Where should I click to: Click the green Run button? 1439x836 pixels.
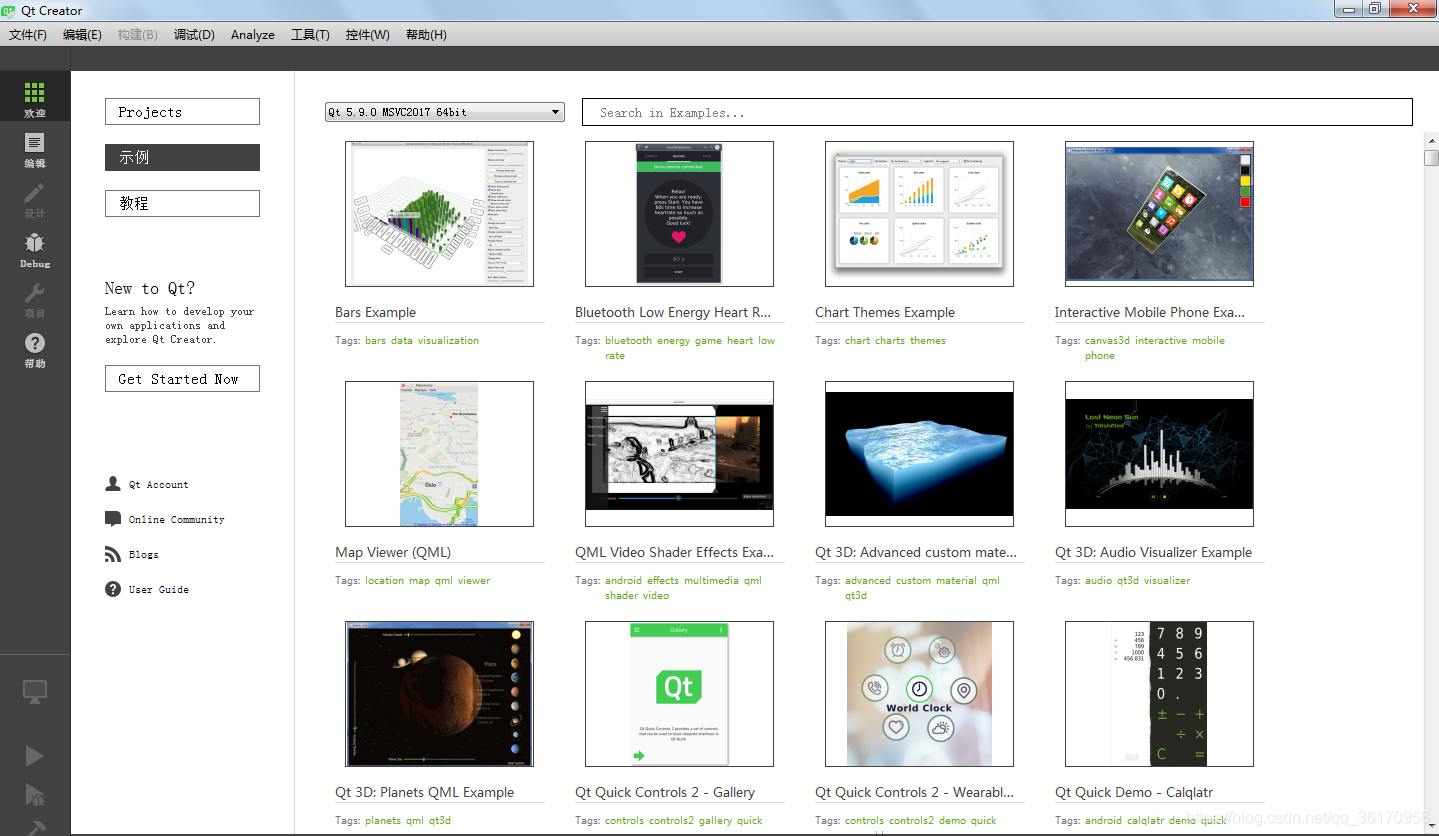point(34,755)
